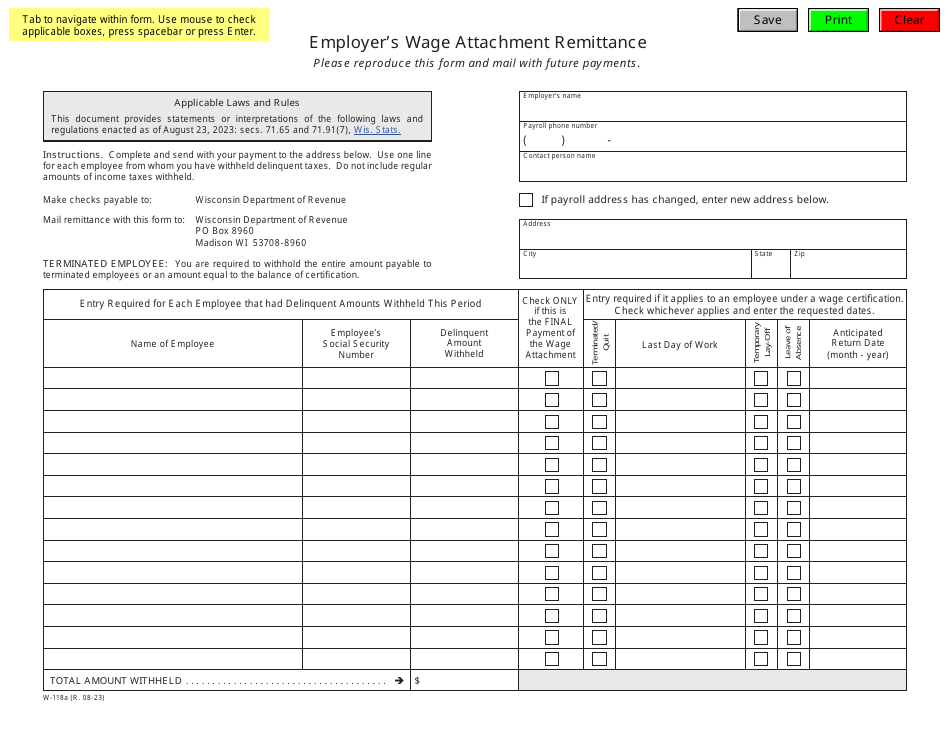
Task: Check Terminated/Quit in the bottom row
Action: click(x=598, y=659)
